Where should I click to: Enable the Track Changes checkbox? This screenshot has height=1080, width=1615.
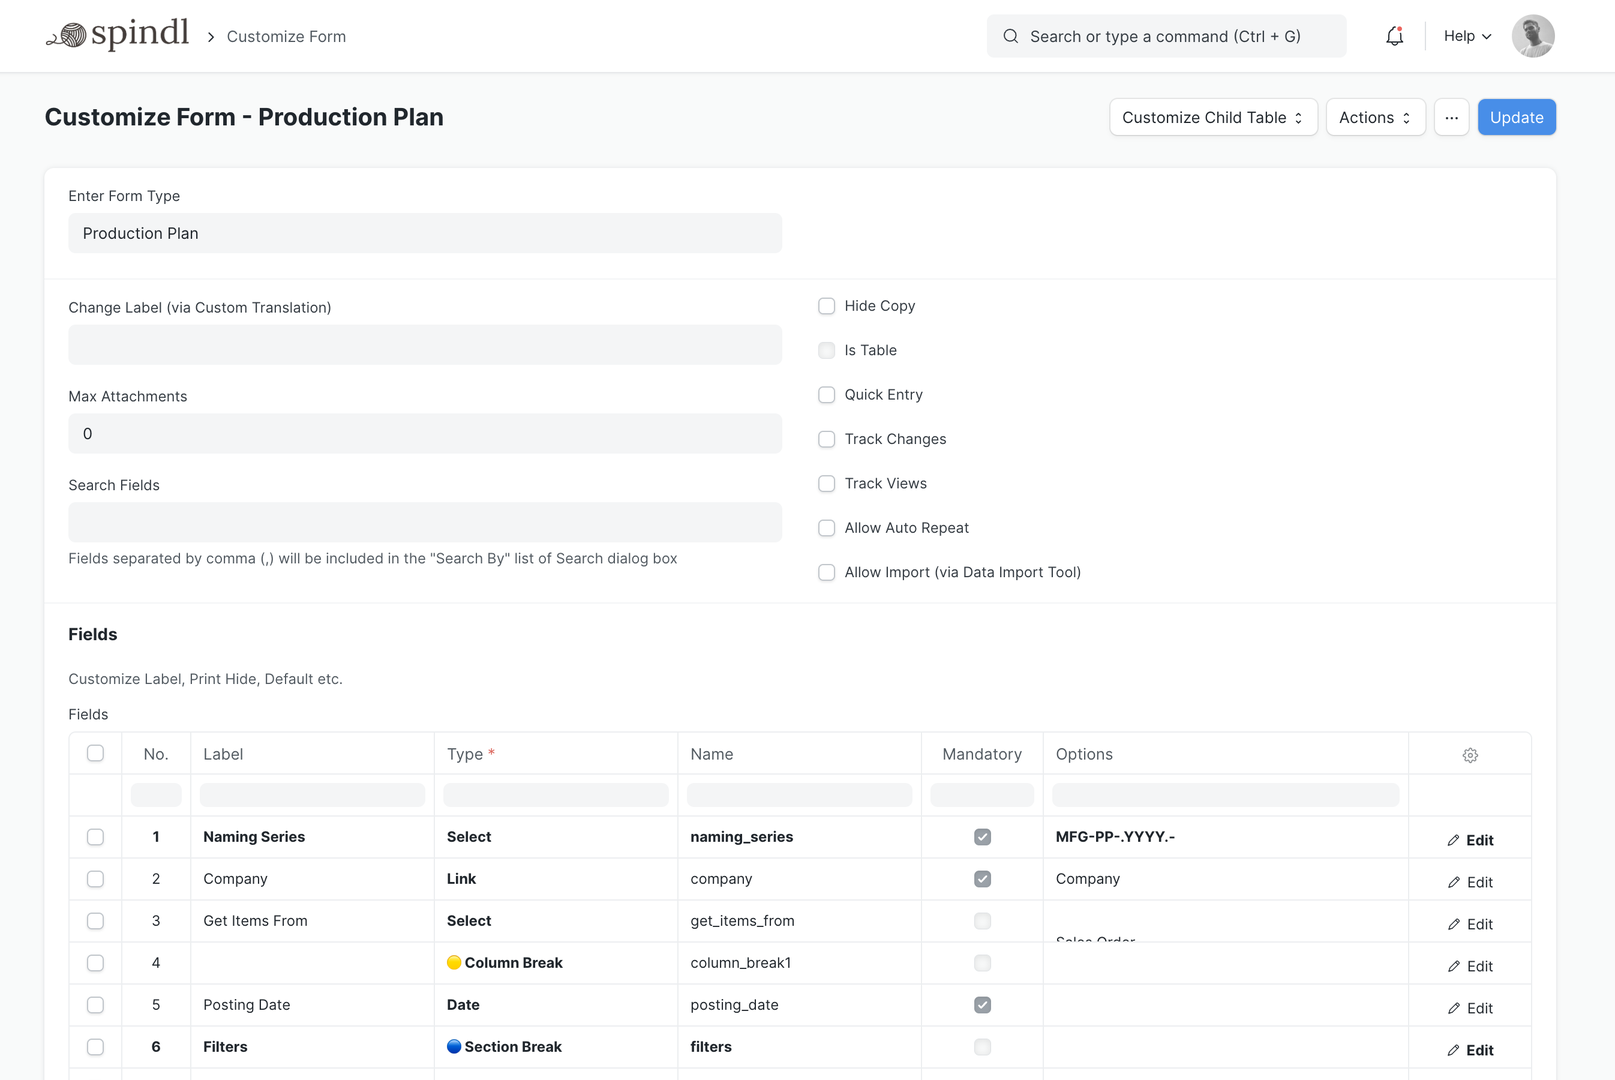coord(826,439)
